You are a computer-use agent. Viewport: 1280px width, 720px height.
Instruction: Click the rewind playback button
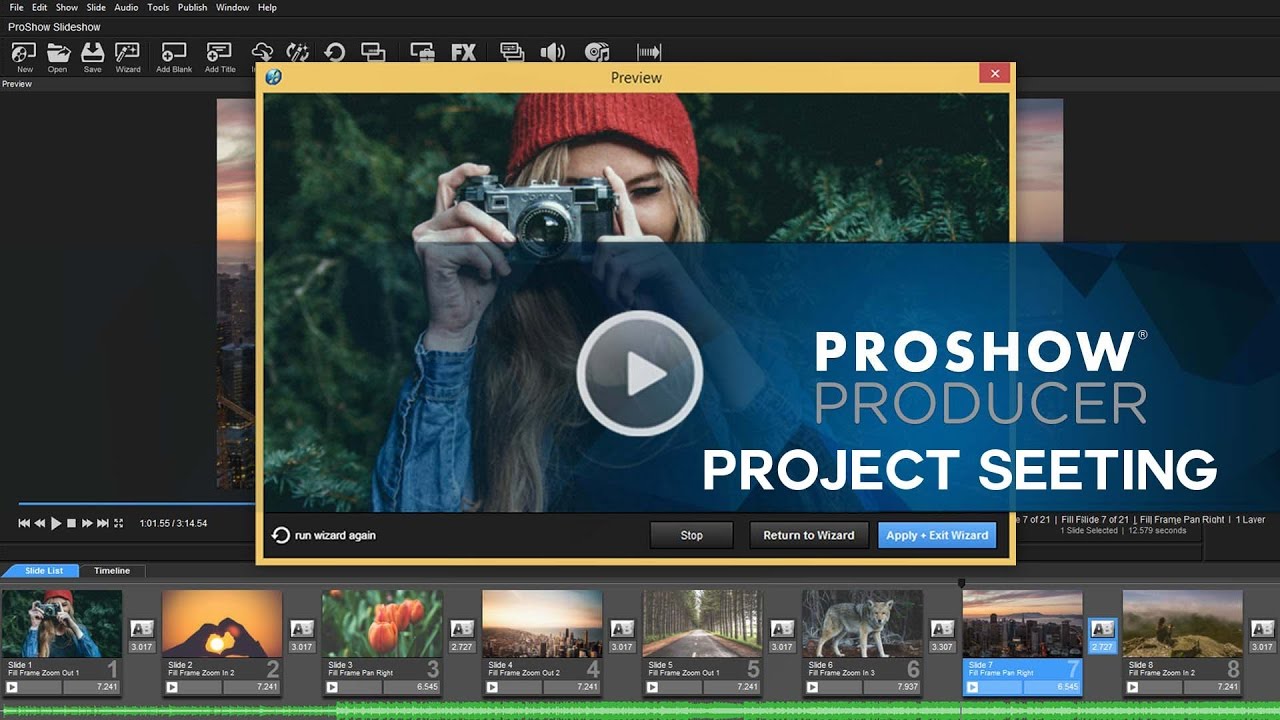point(40,523)
